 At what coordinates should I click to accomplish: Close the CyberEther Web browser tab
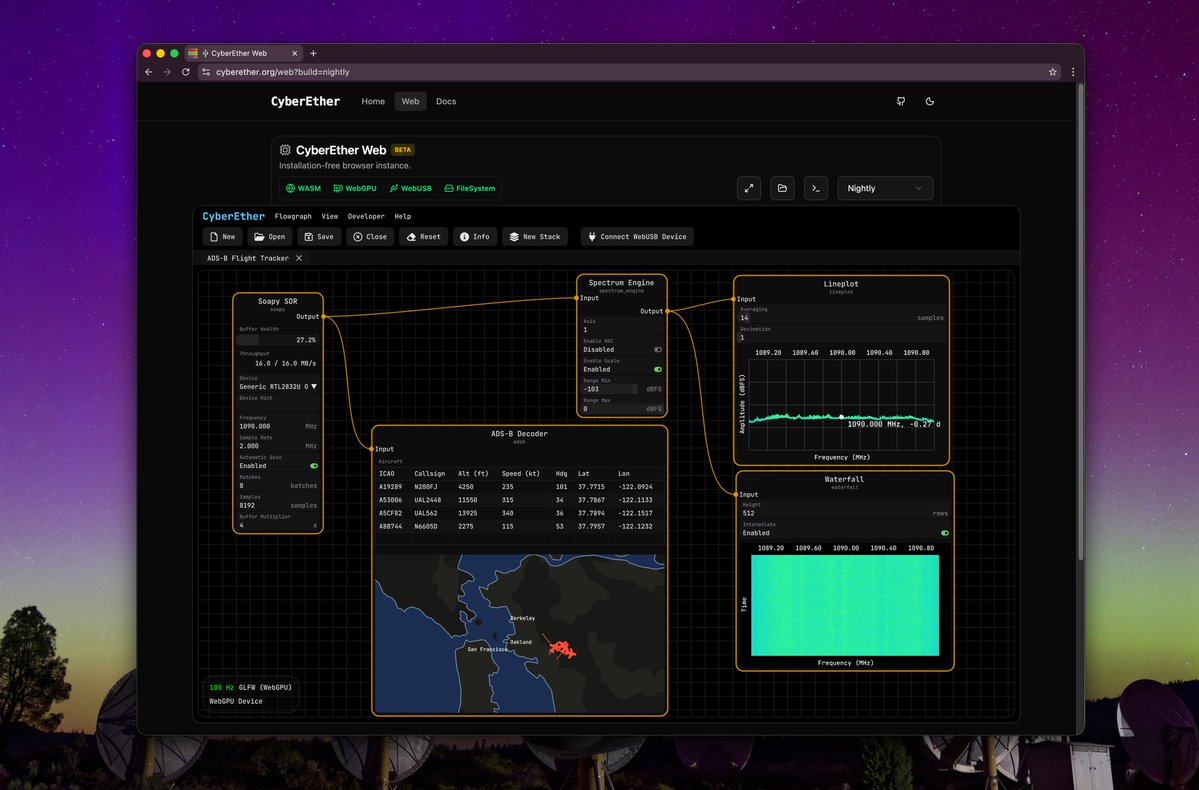click(x=294, y=54)
